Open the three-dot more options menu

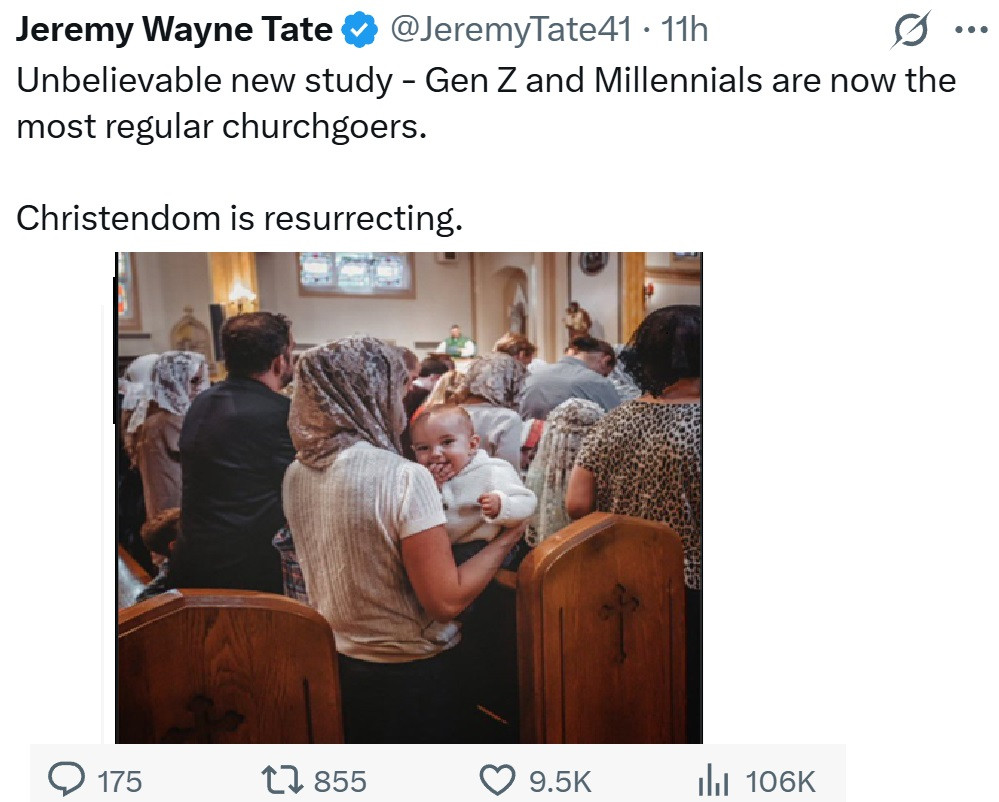pos(970,31)
